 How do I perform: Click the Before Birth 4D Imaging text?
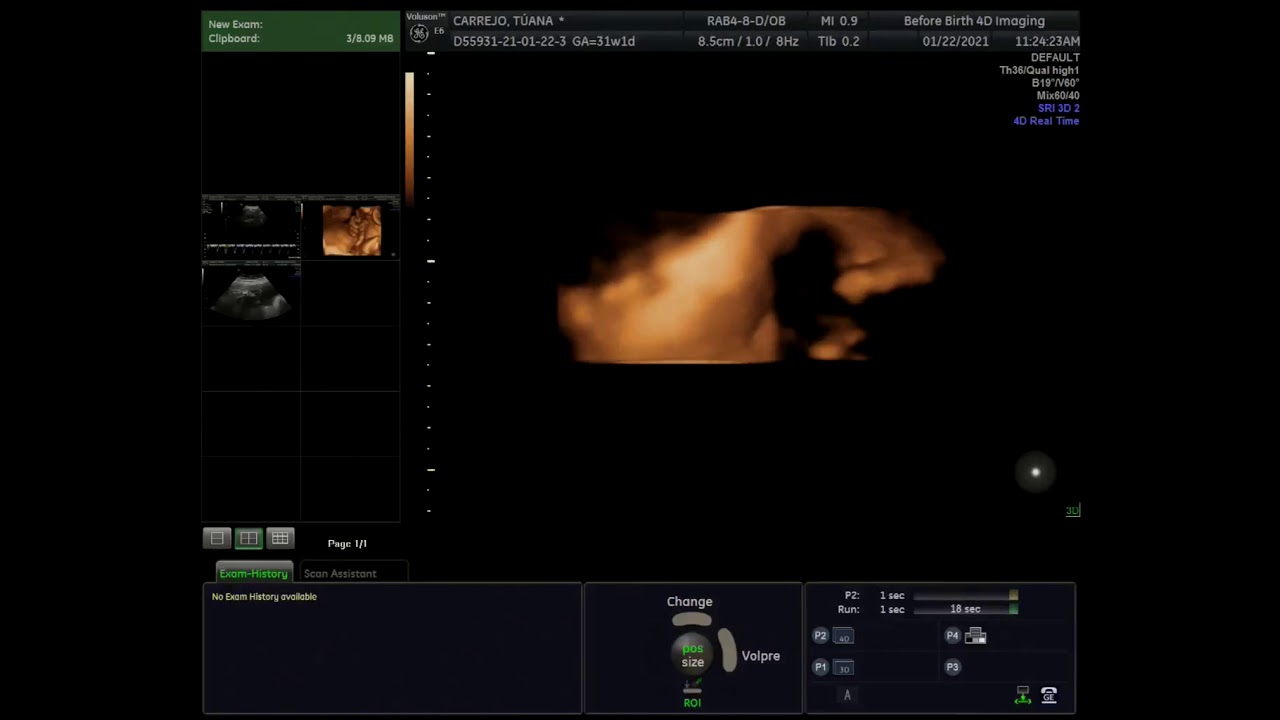974,21
